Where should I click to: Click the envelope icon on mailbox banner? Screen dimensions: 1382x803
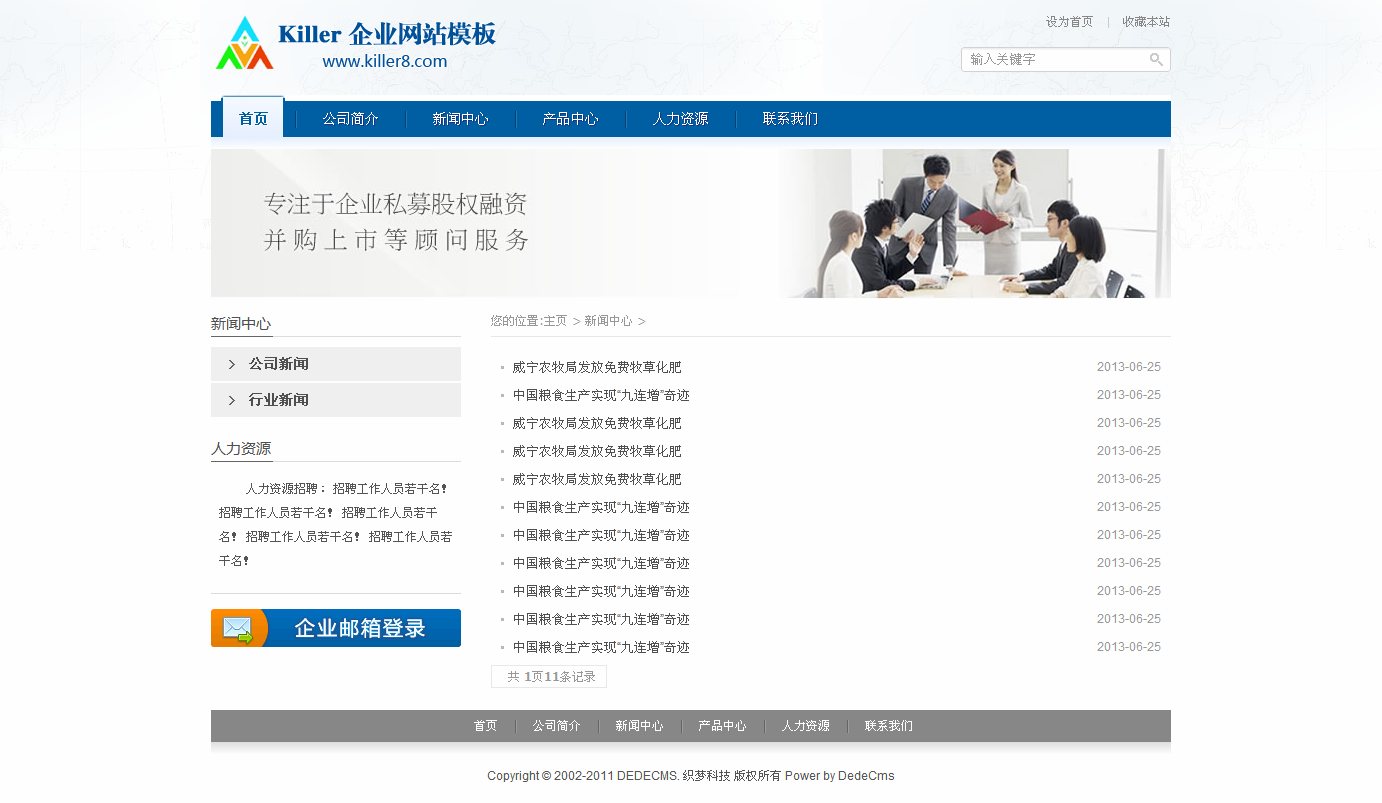237,629
